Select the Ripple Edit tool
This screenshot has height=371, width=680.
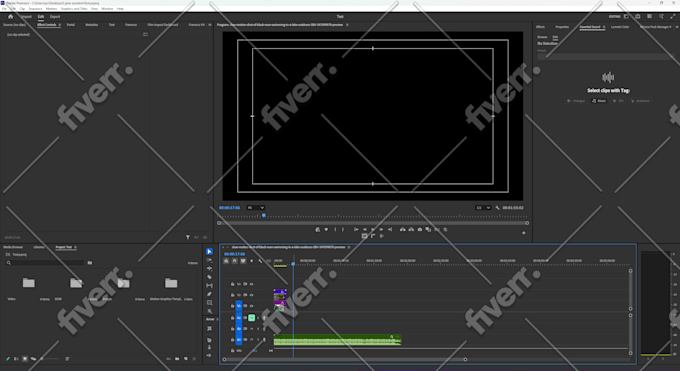pyautogui.click(x=209, y=269)
